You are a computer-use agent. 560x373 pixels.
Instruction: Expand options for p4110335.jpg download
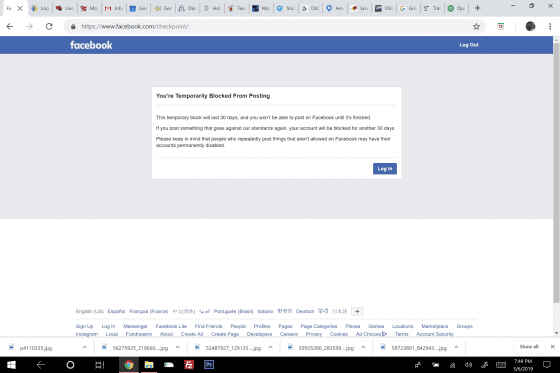(85, 347)
